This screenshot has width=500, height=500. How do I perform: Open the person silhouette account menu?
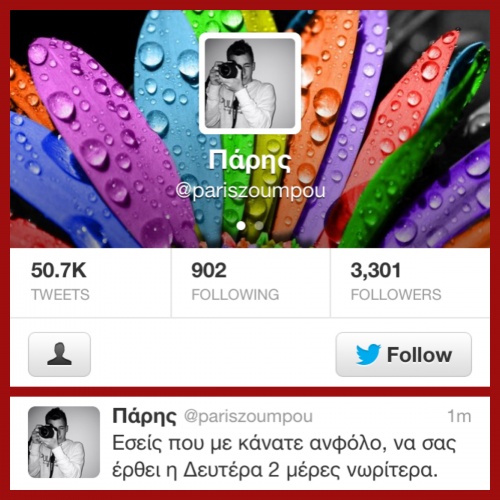coord(59,354)
